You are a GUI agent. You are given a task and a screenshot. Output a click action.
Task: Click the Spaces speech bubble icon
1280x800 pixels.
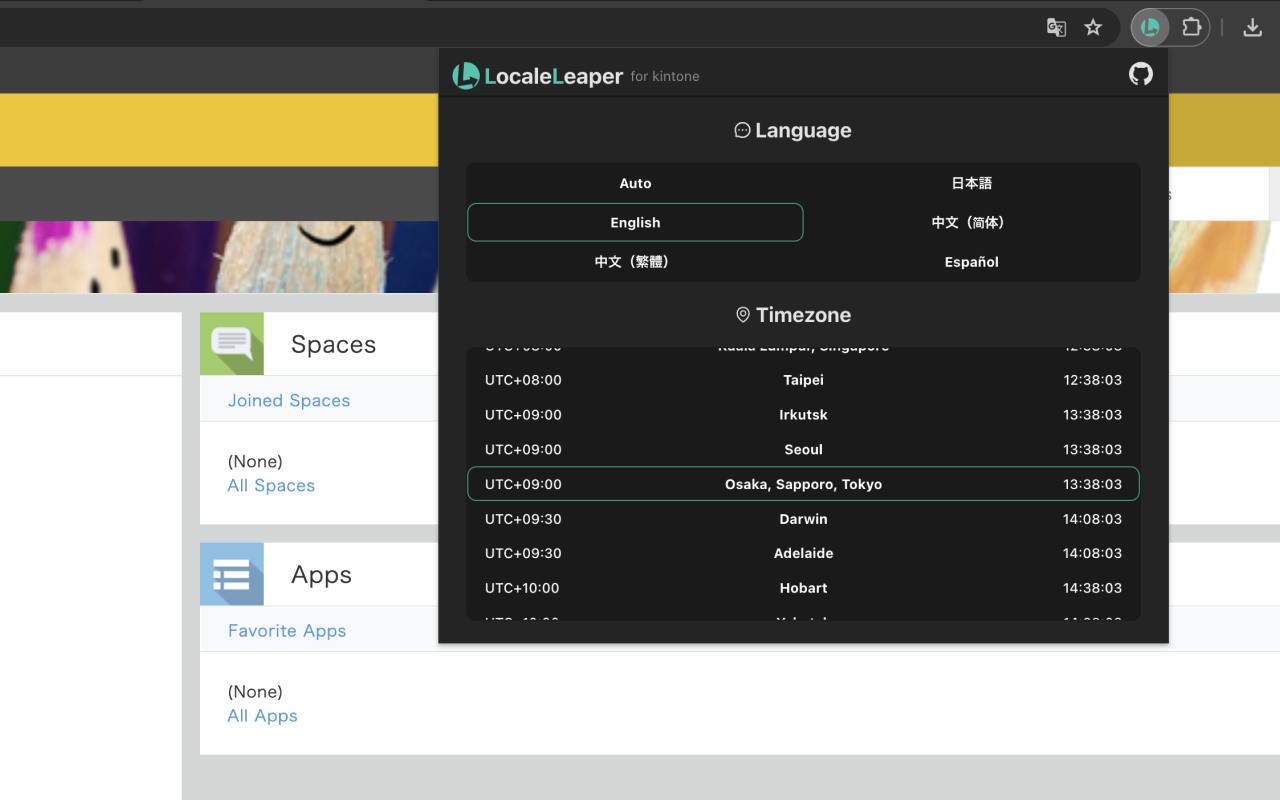pos(232,344)
